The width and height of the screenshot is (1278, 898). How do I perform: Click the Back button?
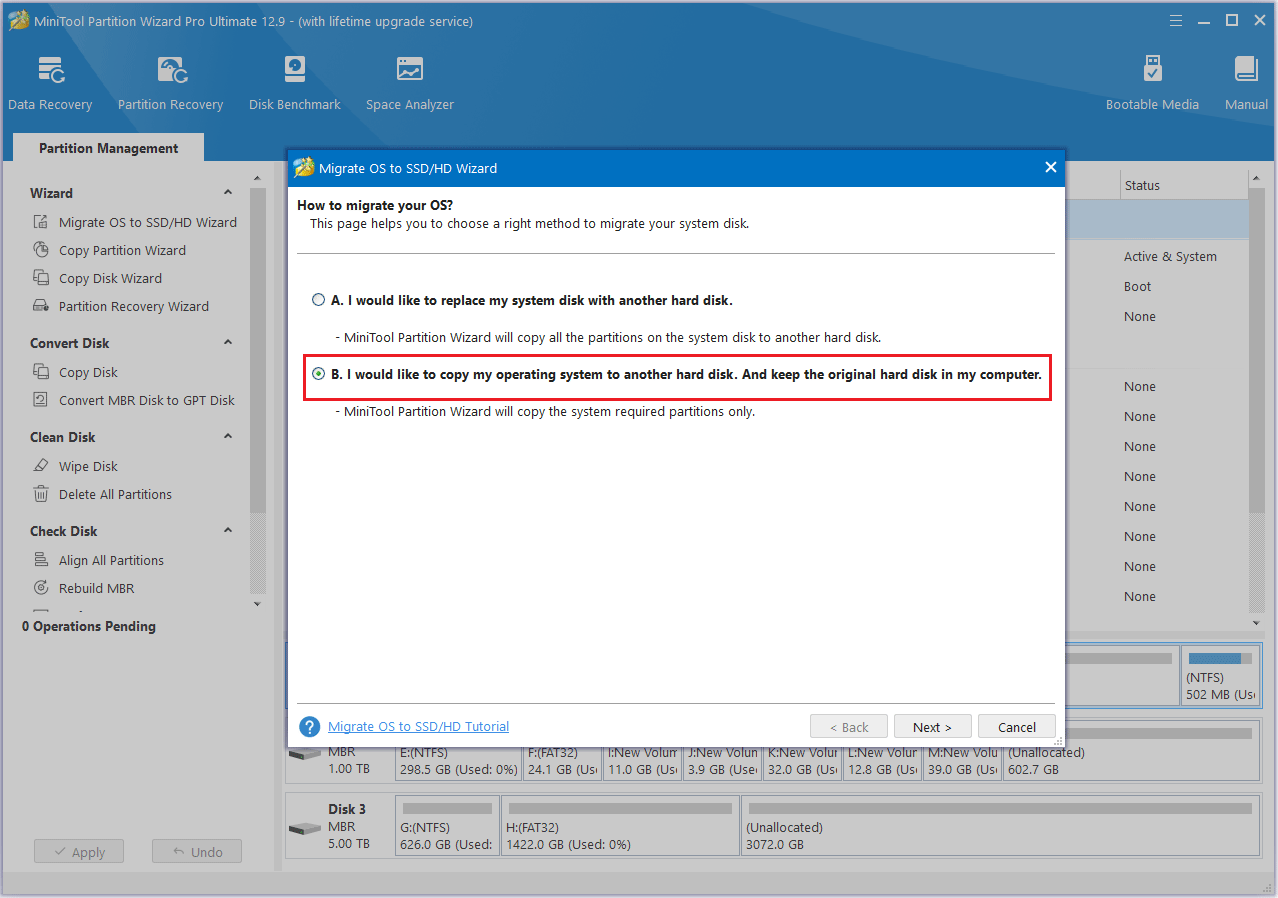click(849, 727)
